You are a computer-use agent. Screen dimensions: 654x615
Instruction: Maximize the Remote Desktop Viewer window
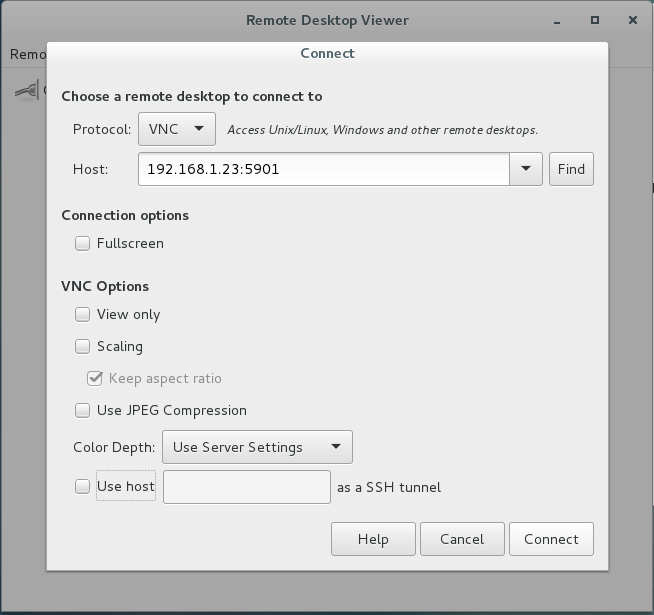click(x=595, y=20)
